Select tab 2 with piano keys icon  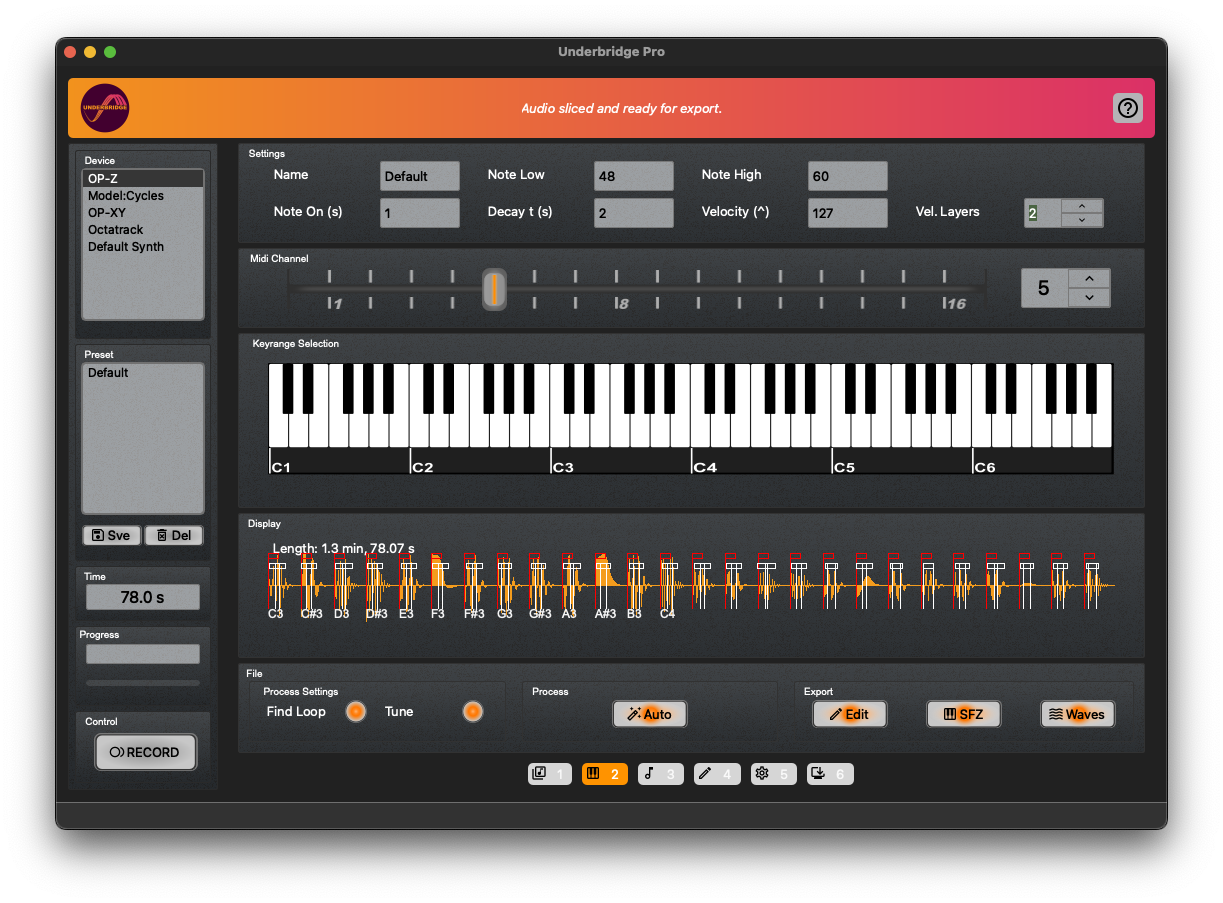tap(605, 774)
